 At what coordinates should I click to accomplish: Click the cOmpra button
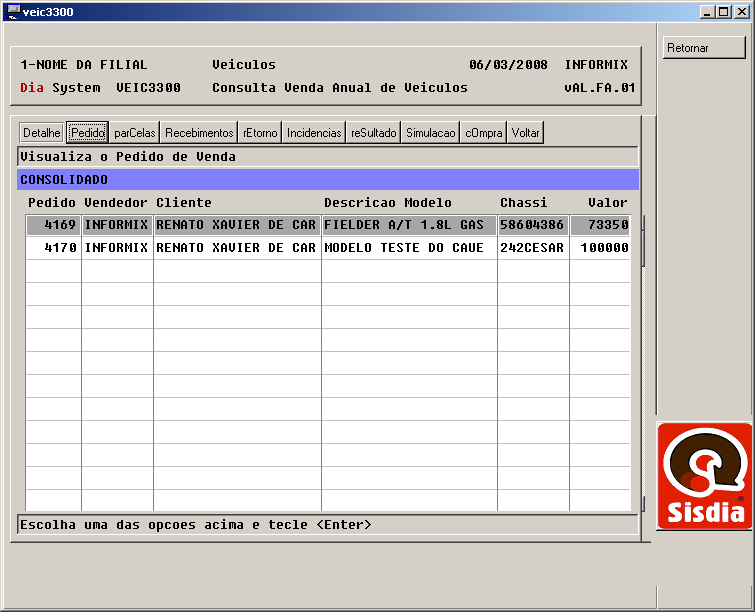pyautogui.click(x=484, y=133)
